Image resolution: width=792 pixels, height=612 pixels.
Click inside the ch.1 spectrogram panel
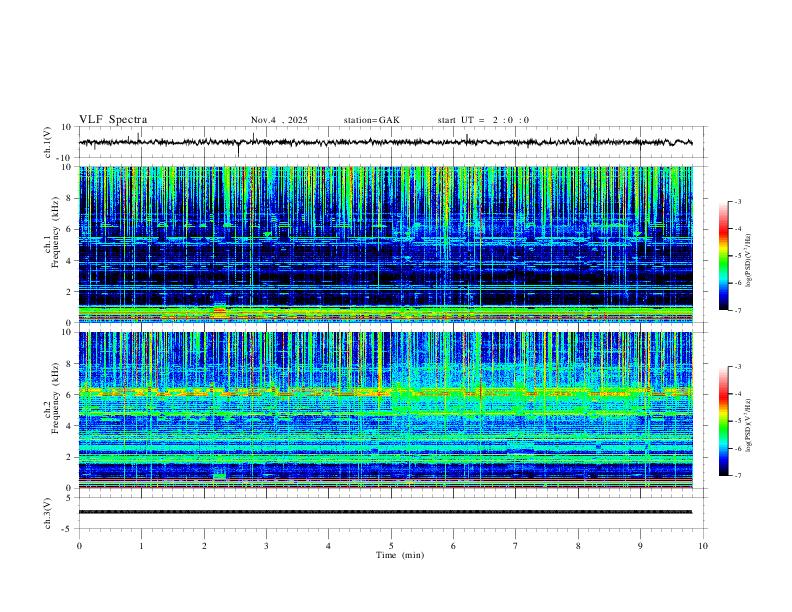385,244
